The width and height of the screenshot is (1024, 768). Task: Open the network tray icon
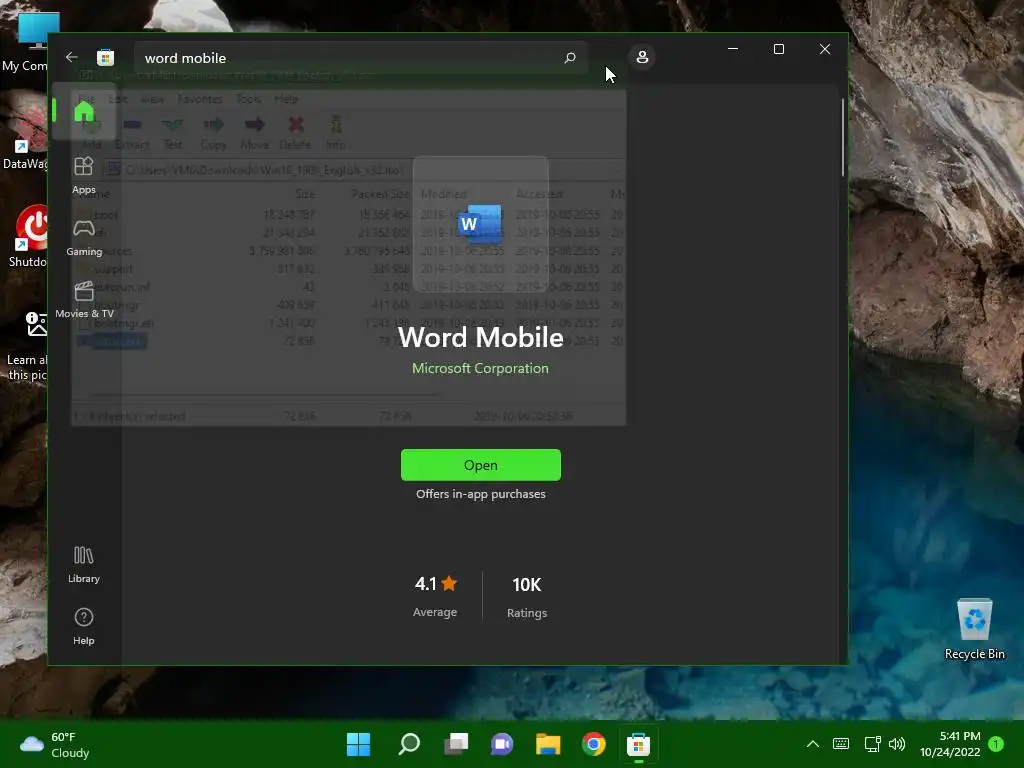click(872, 744)
